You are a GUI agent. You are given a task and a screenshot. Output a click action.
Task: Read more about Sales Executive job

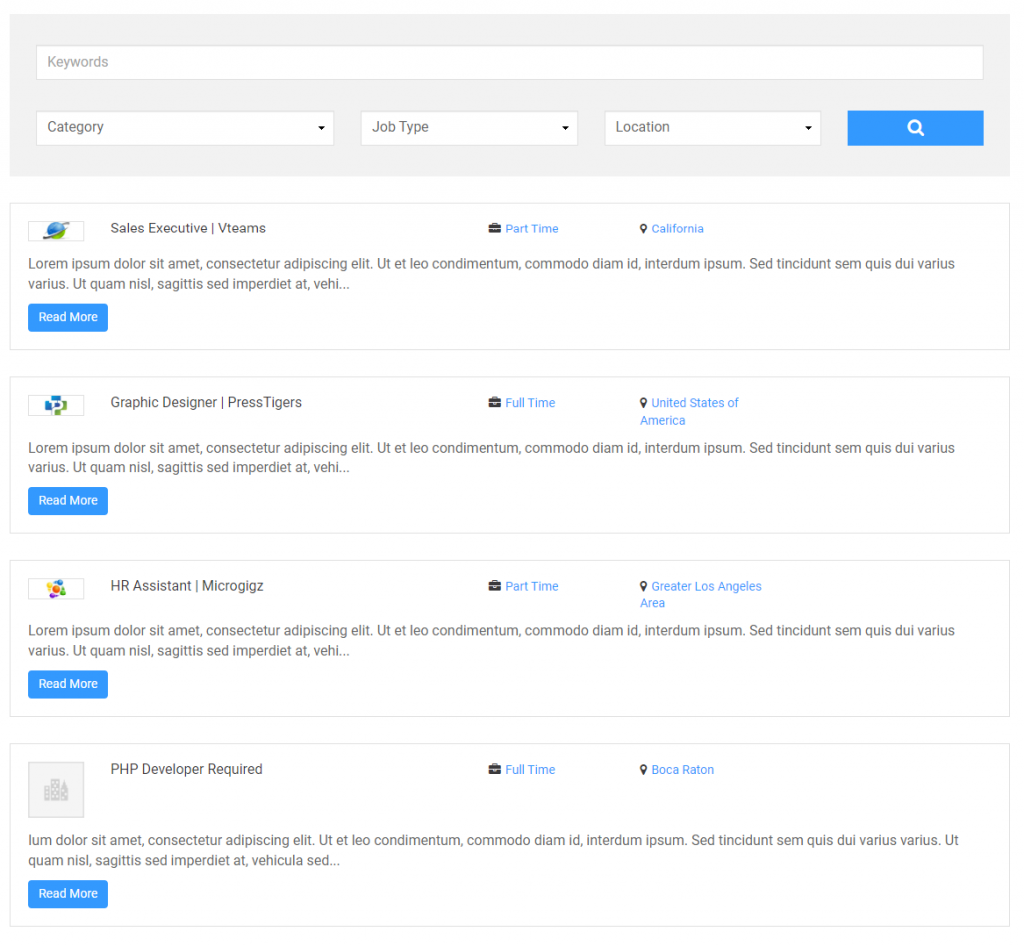click(x=68, y=318)
